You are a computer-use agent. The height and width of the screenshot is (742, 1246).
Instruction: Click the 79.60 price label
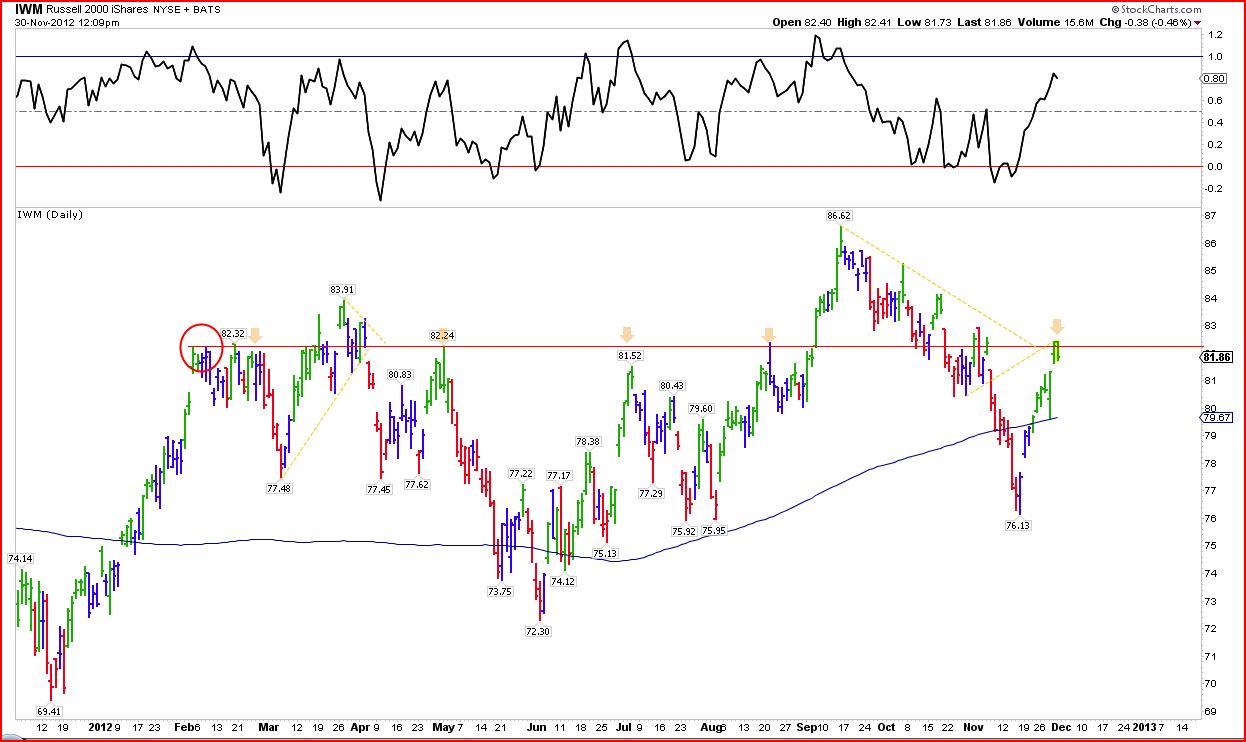point(702,408)
